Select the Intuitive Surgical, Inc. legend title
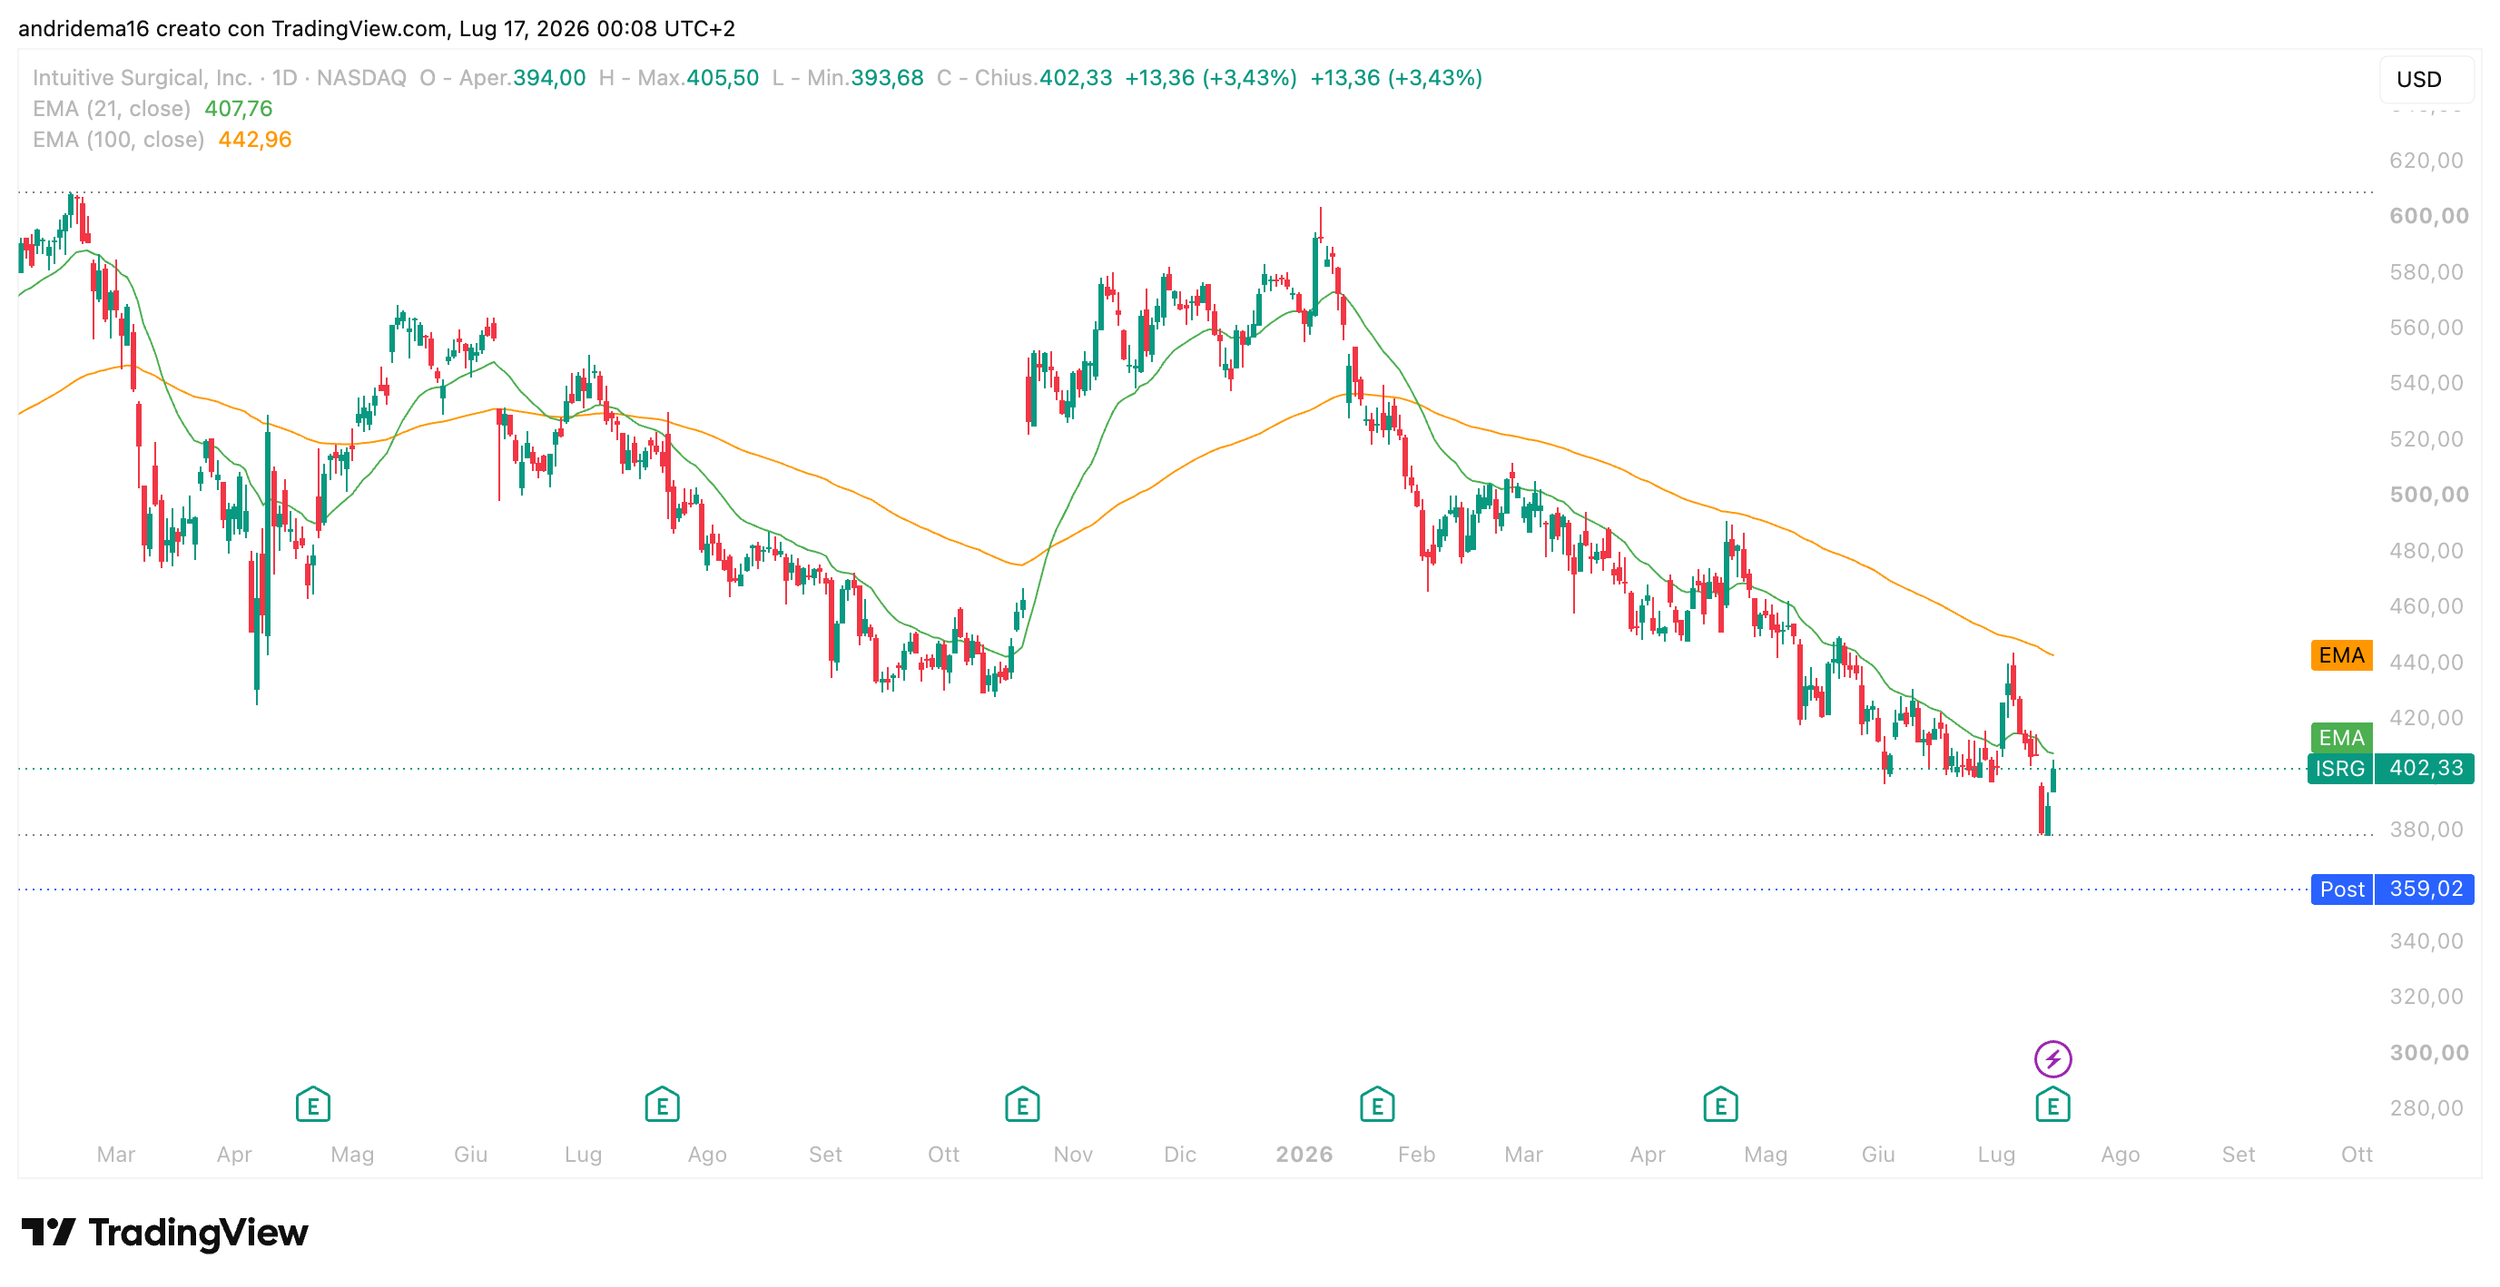Viewport: 2500px width, 1287px height. click(x=142, y=78)
